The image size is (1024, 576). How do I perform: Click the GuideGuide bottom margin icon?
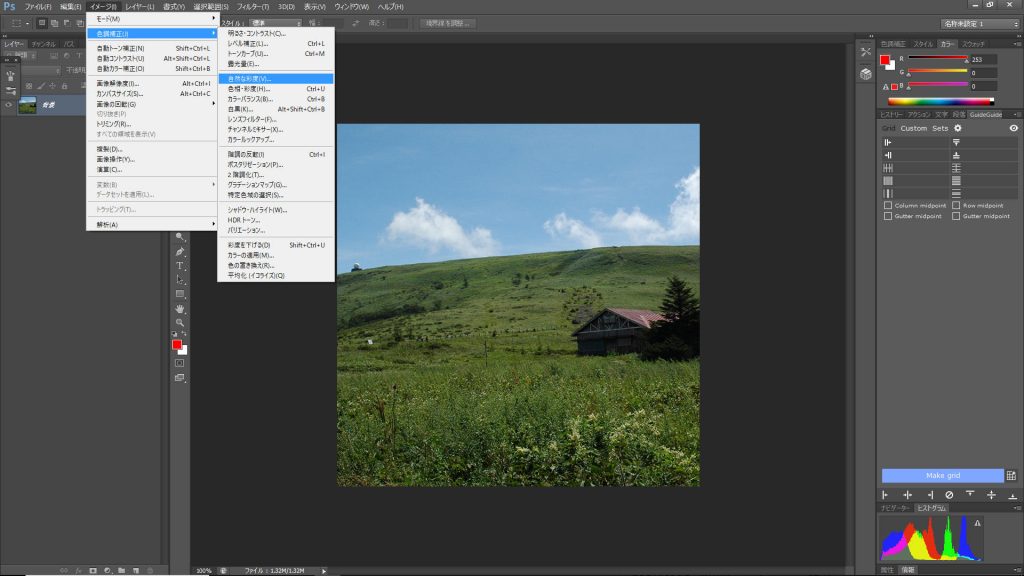(x=956, y=155)
